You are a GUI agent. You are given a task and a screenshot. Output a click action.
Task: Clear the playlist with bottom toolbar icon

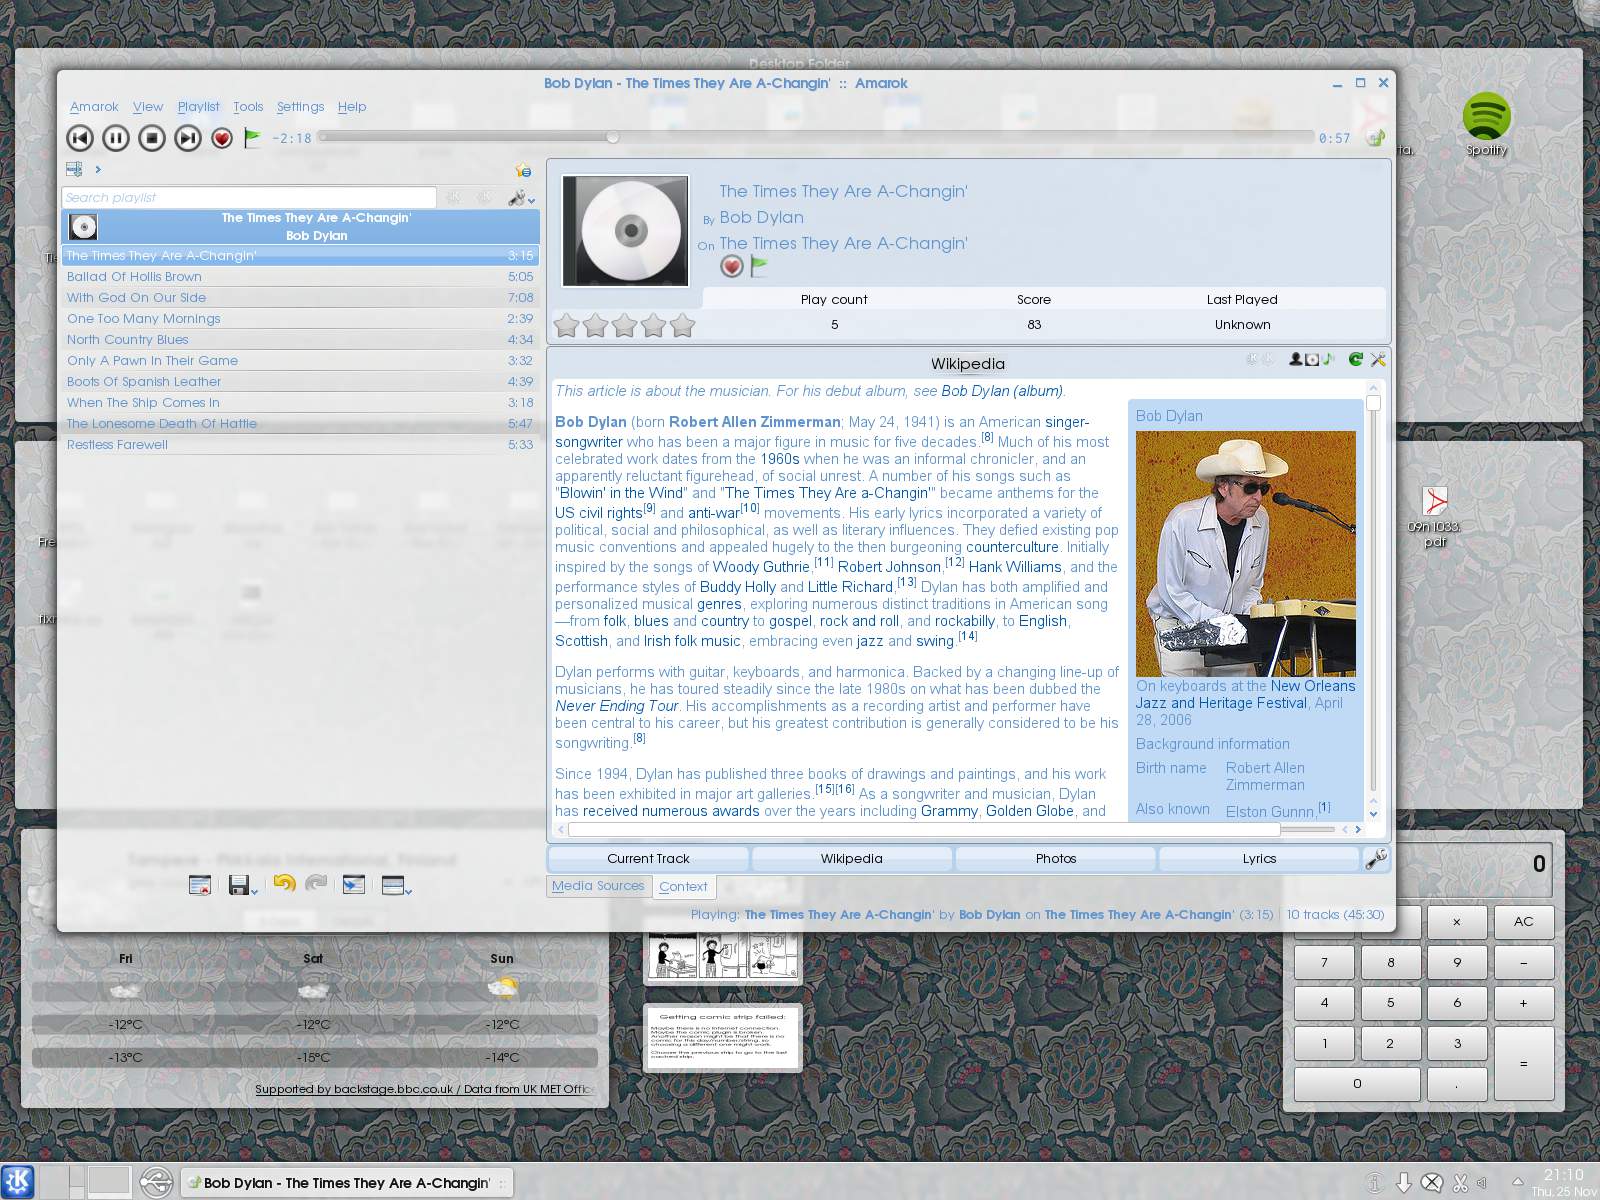[x=200, y=885]
